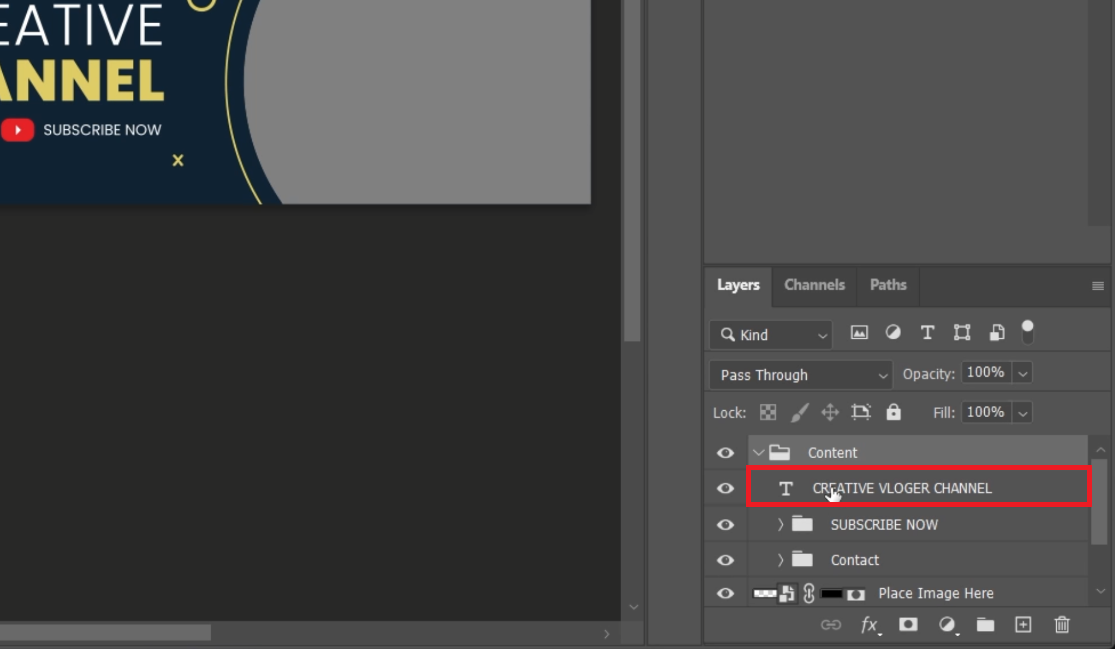Select CREATIVE VLOGER CHANNEL text layer
Screen dimensions: 1115x649
(x=919, y=487)
